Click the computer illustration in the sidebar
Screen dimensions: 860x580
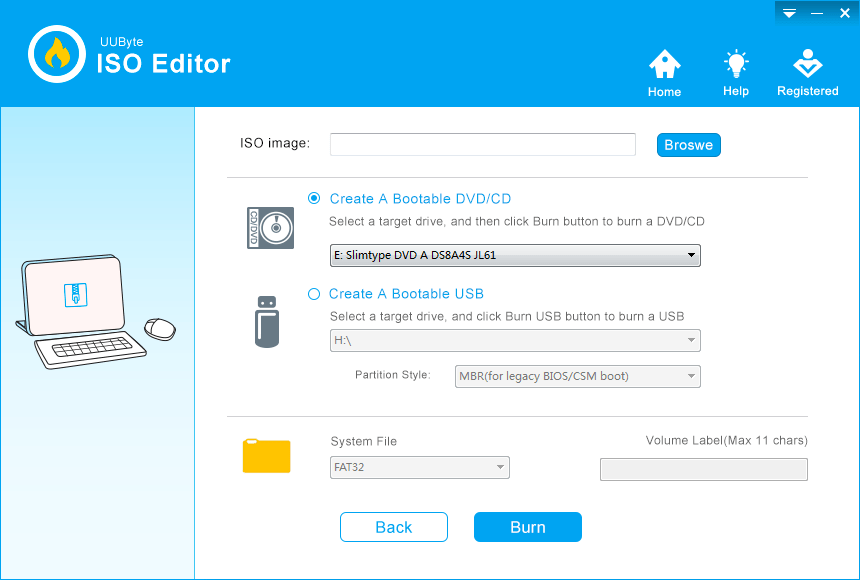[x=95, y=312]
